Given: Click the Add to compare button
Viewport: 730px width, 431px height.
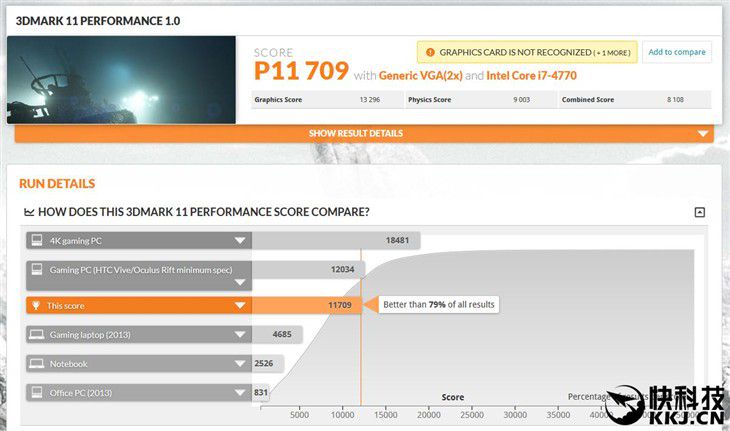Looking at the screenshot, I should tap(677, 52).
